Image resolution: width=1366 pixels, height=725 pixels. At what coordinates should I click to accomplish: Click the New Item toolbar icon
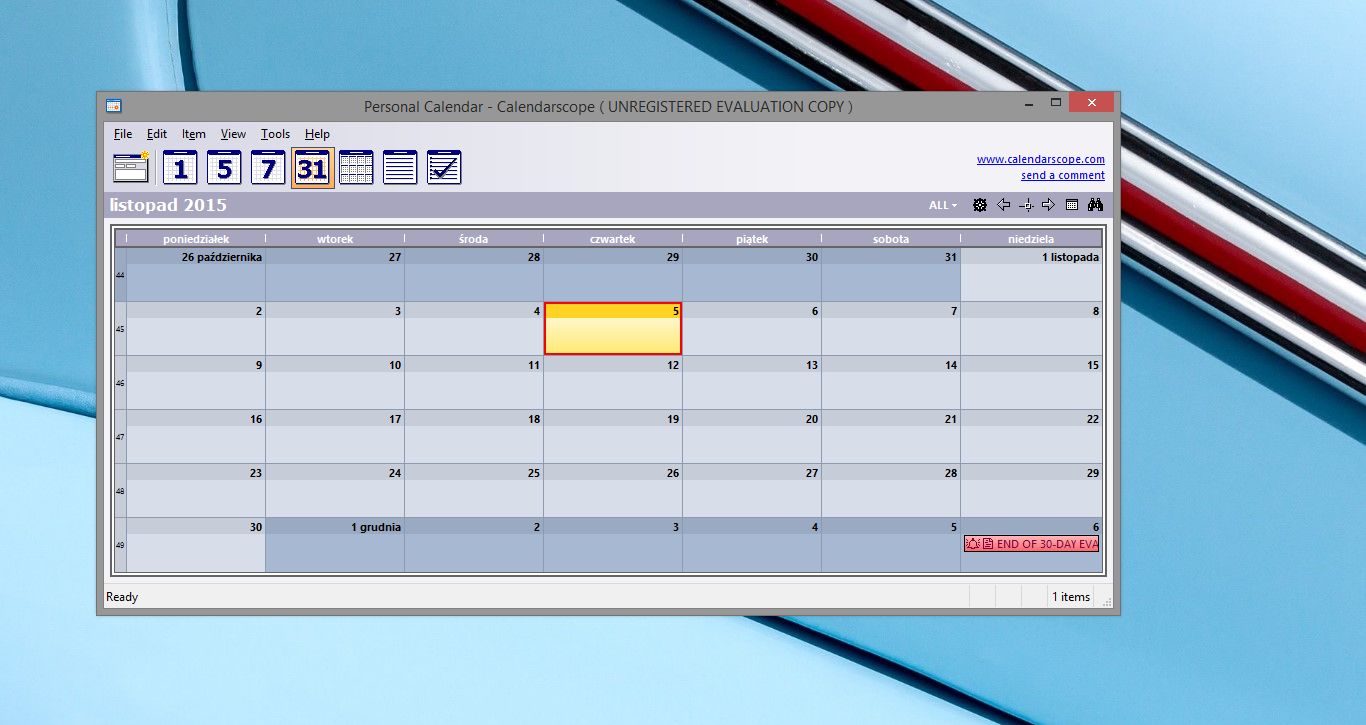(x=131, y=168)
